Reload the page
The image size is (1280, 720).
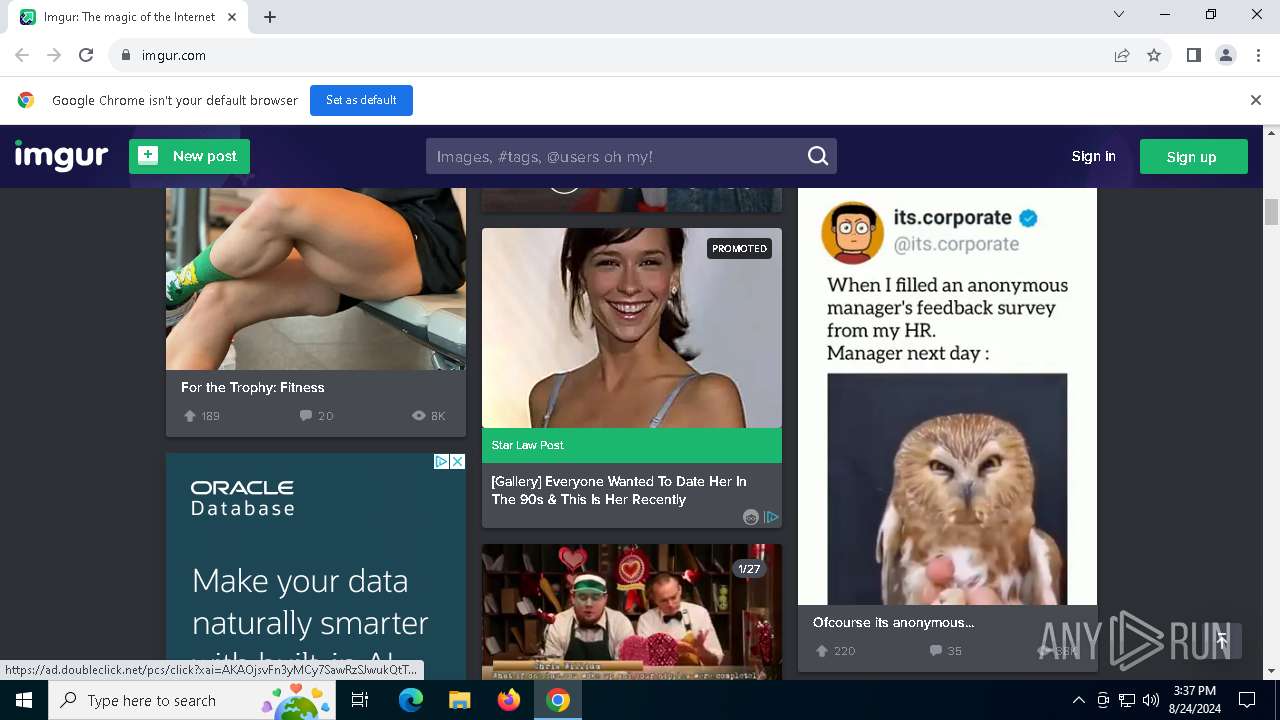(86, 55)
